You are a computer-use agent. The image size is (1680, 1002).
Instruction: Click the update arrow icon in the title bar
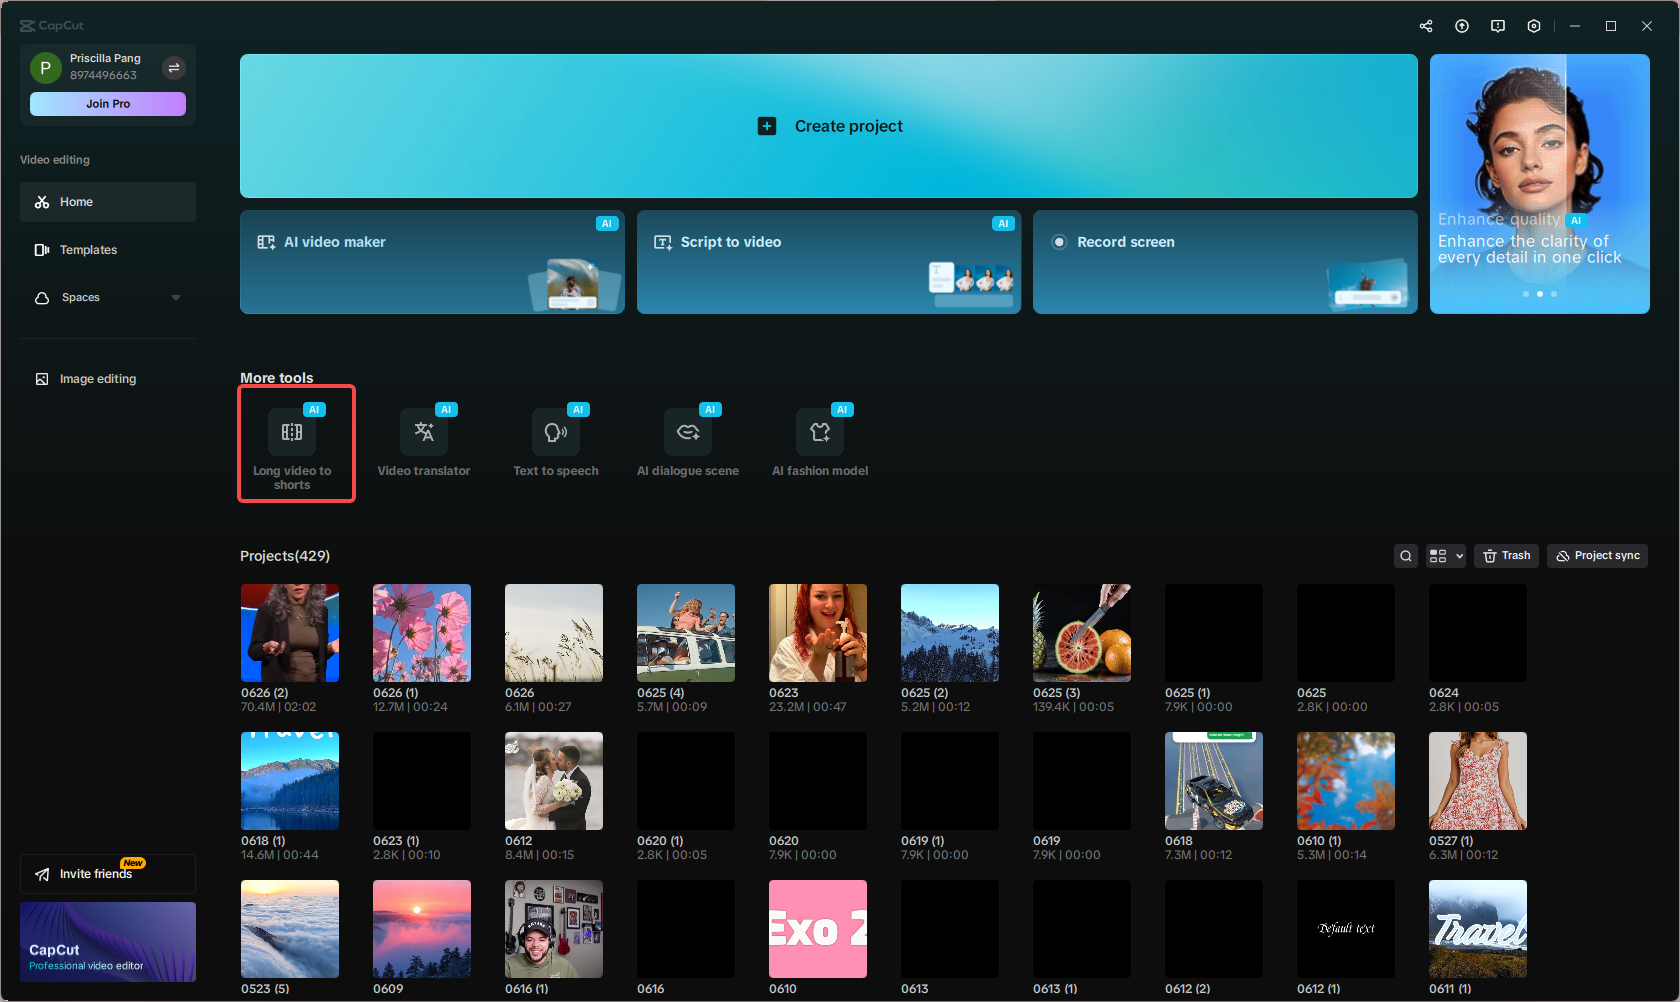click(1462, 26)
